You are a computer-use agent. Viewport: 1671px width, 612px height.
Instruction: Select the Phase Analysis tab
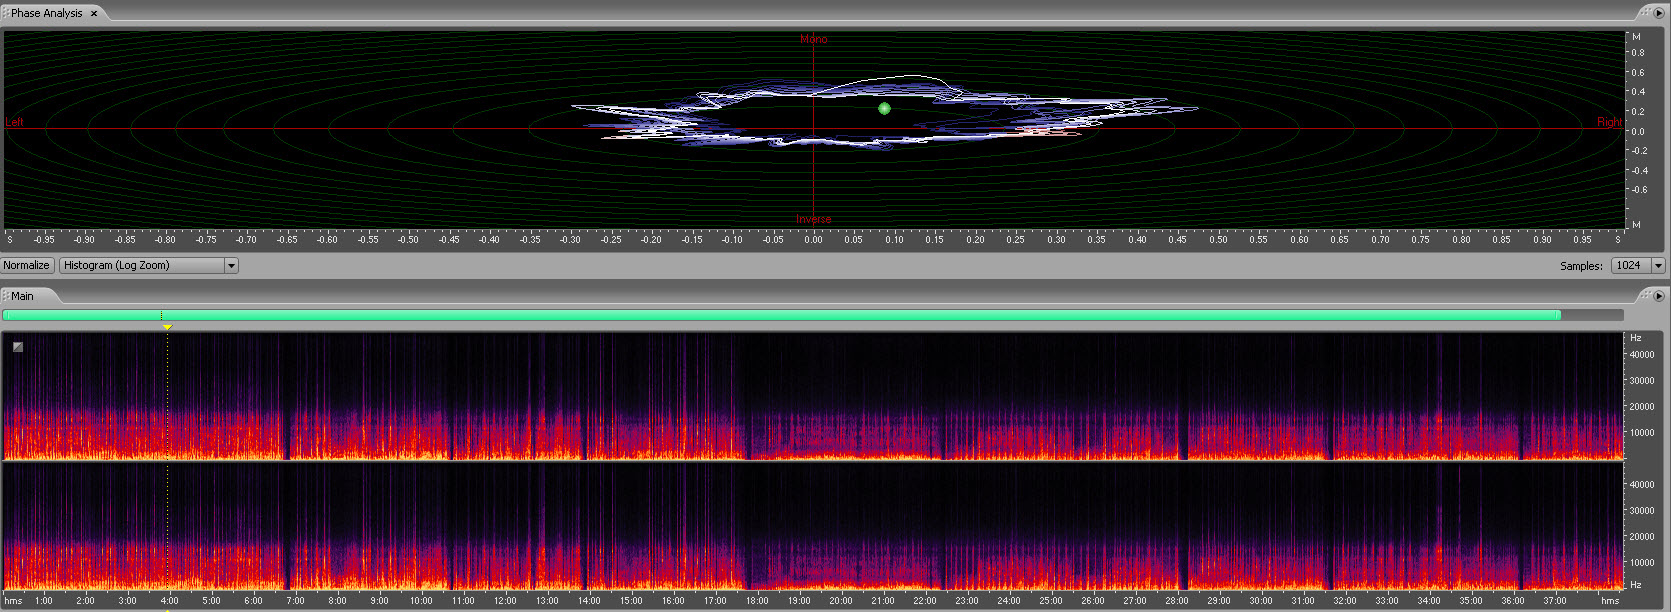46,13
